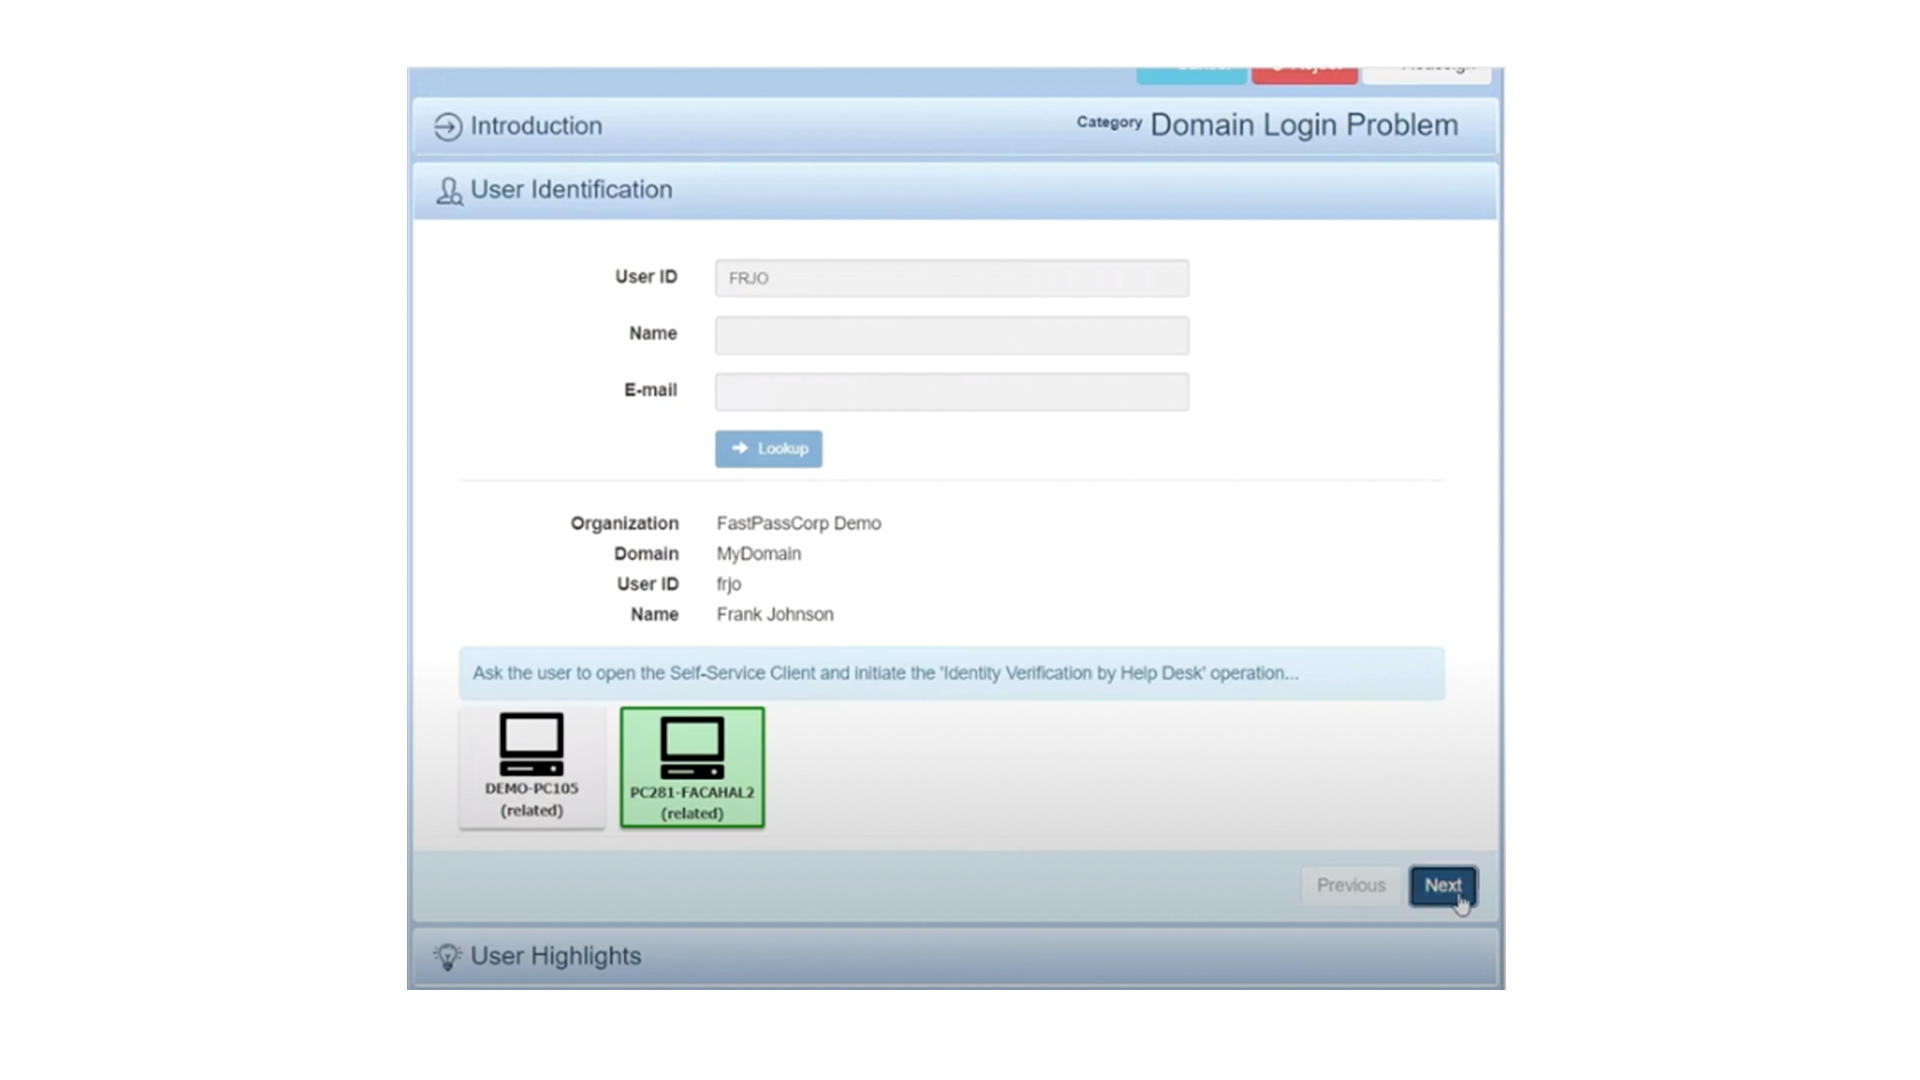1920x1080 pixels.
Task: Click the Lookup button
Action: (x=768, y=448)
